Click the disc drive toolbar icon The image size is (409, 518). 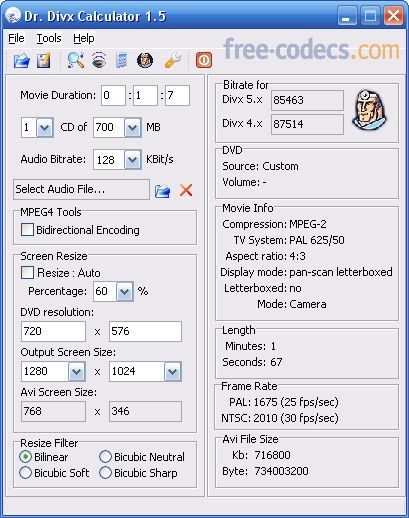coord(99,60)
